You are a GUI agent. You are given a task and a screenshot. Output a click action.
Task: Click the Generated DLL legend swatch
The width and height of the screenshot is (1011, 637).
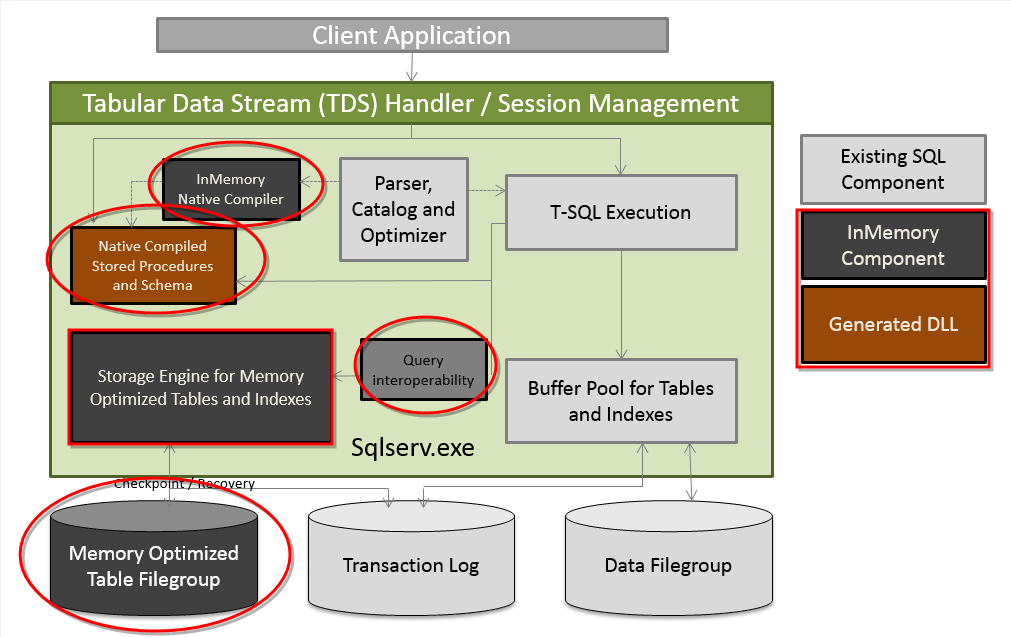892,325
